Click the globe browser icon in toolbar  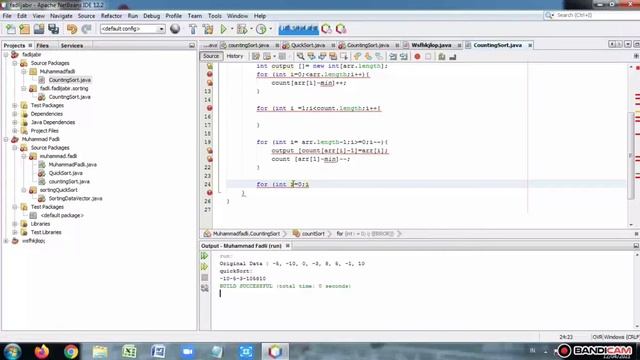point(175,29)
